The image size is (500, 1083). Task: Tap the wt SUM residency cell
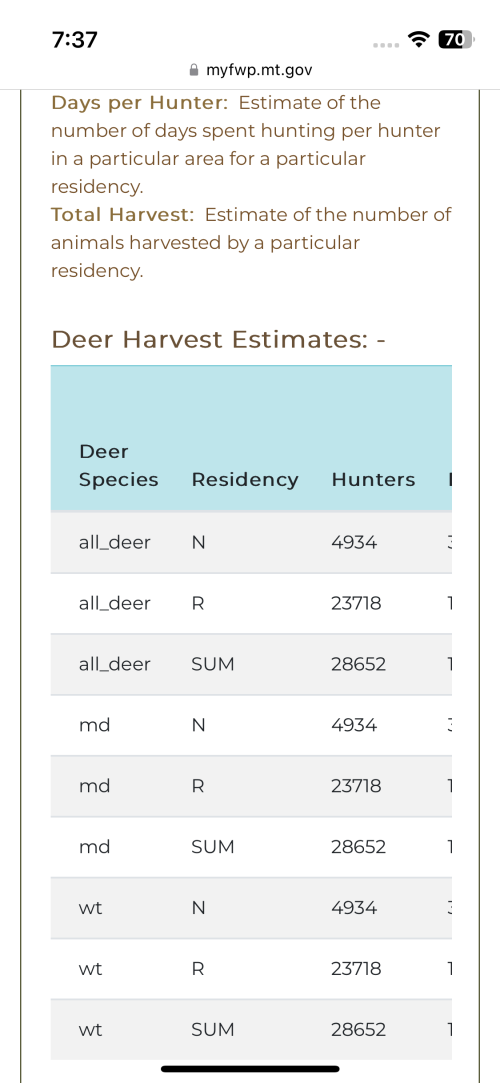point(213,1030)
